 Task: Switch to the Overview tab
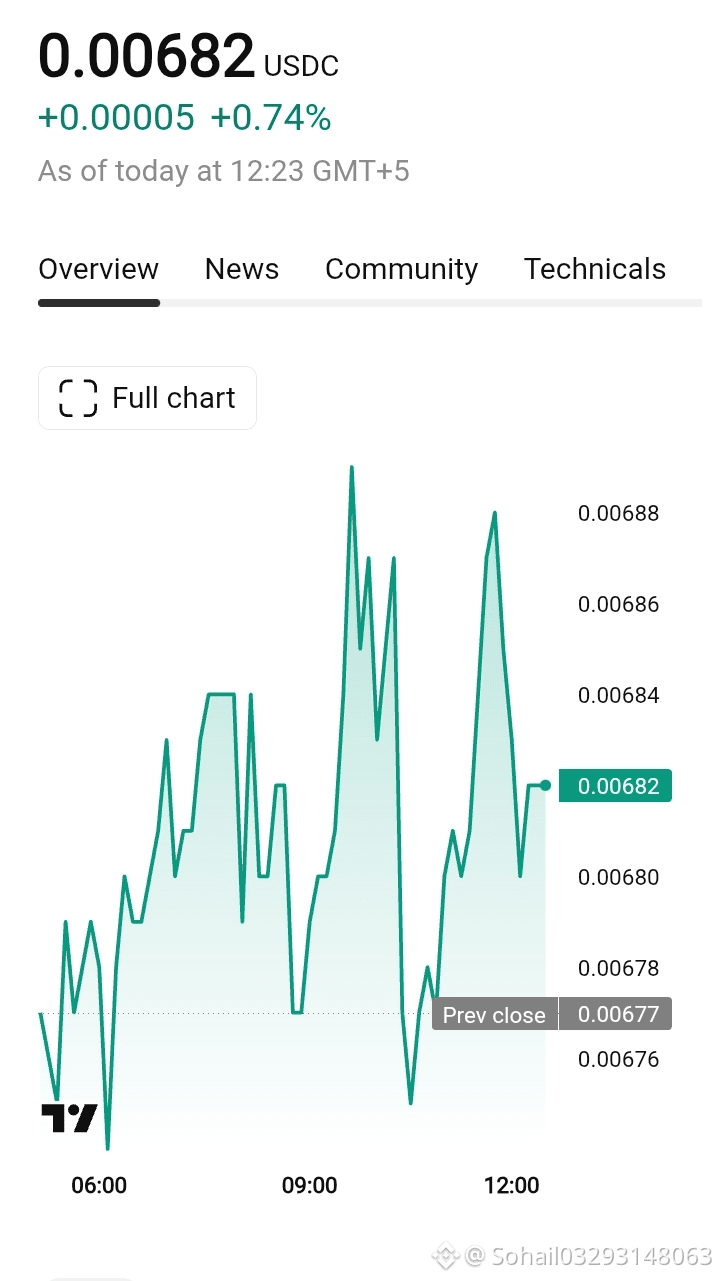click(98, 269)
